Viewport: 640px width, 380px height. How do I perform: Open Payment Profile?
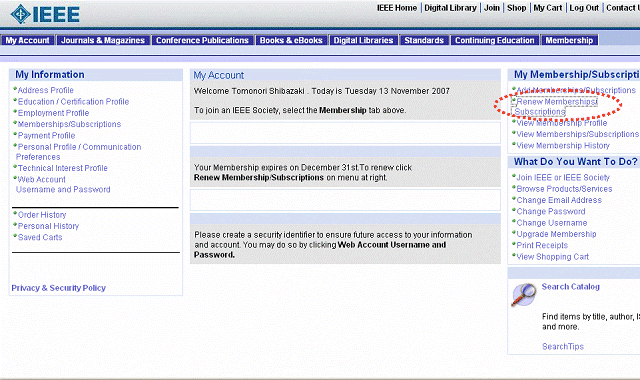coord(47,136)
